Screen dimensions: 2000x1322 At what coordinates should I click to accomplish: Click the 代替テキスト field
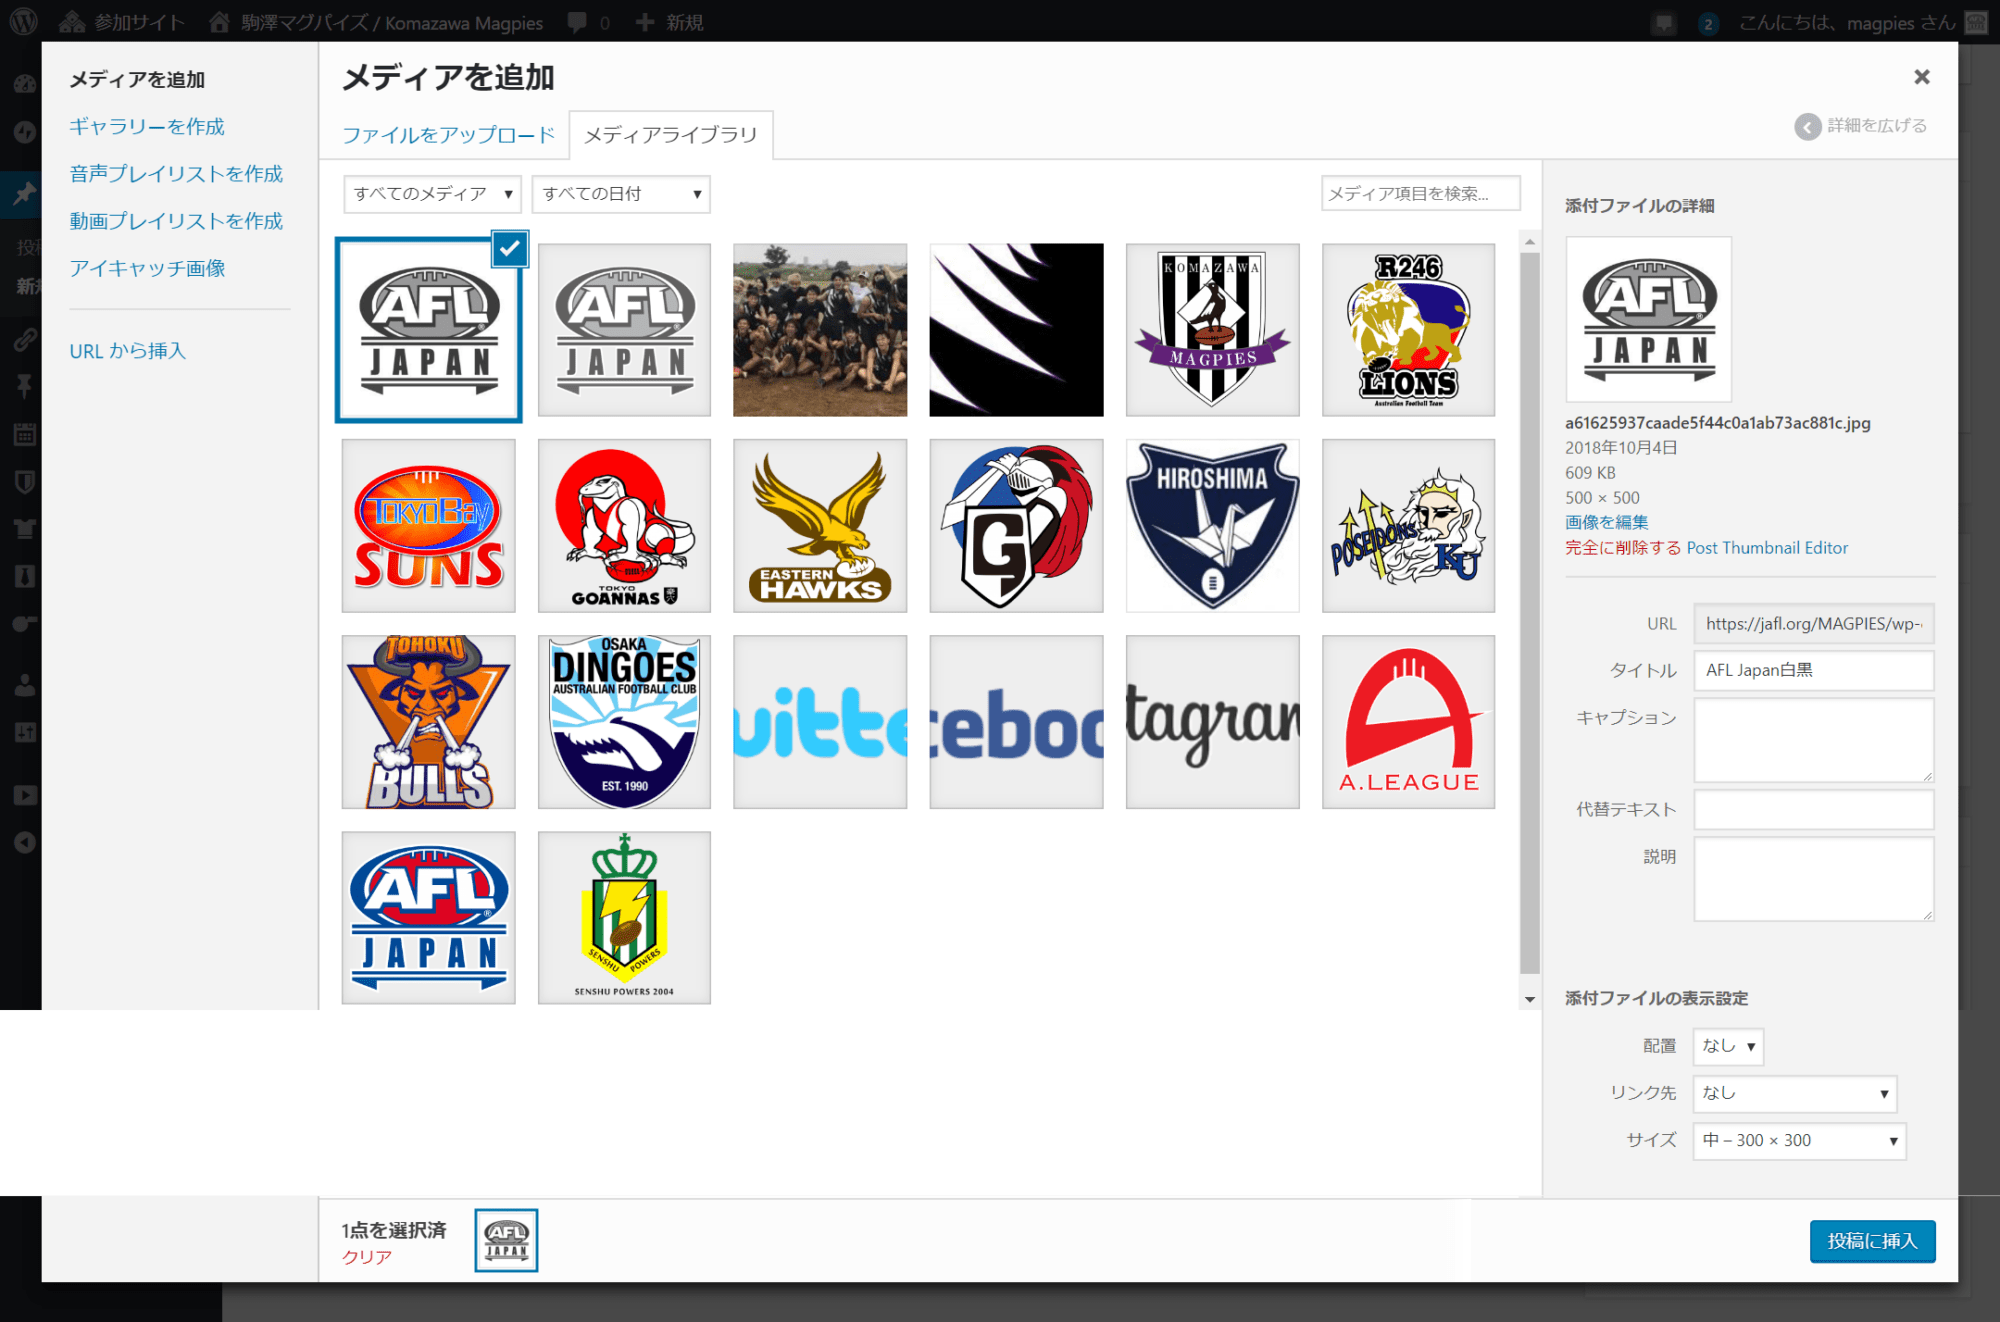pyautogui.click(x=1813, y=809)
